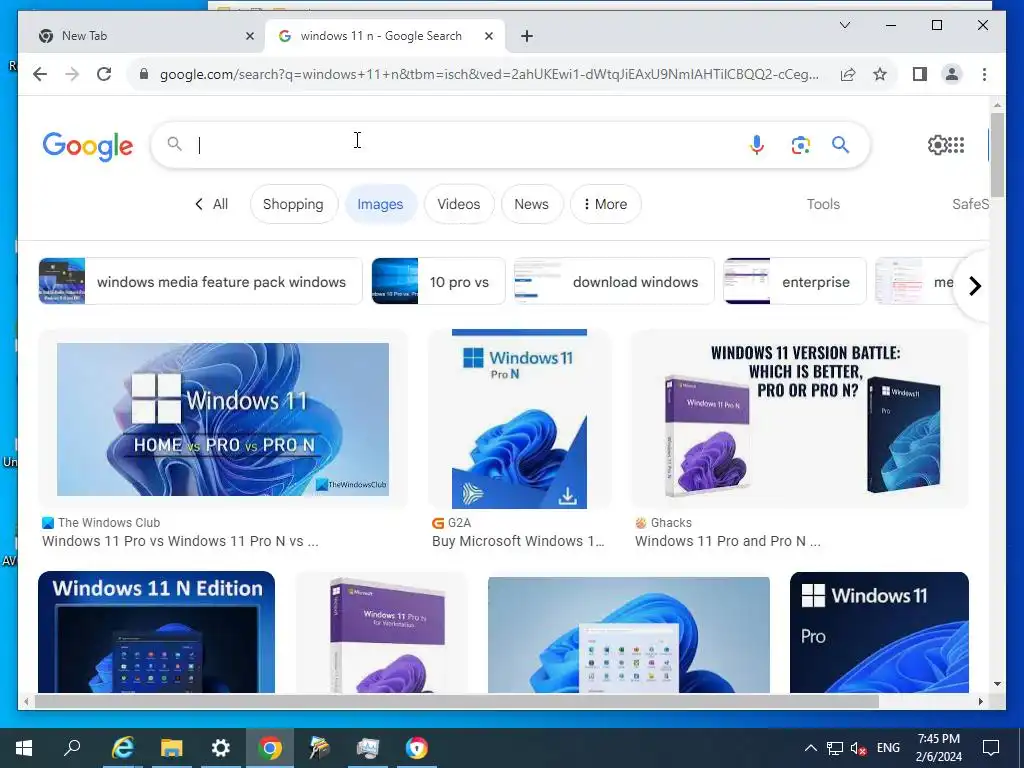Open the G2A Windows 11 Pro N image

coord(519,419)
